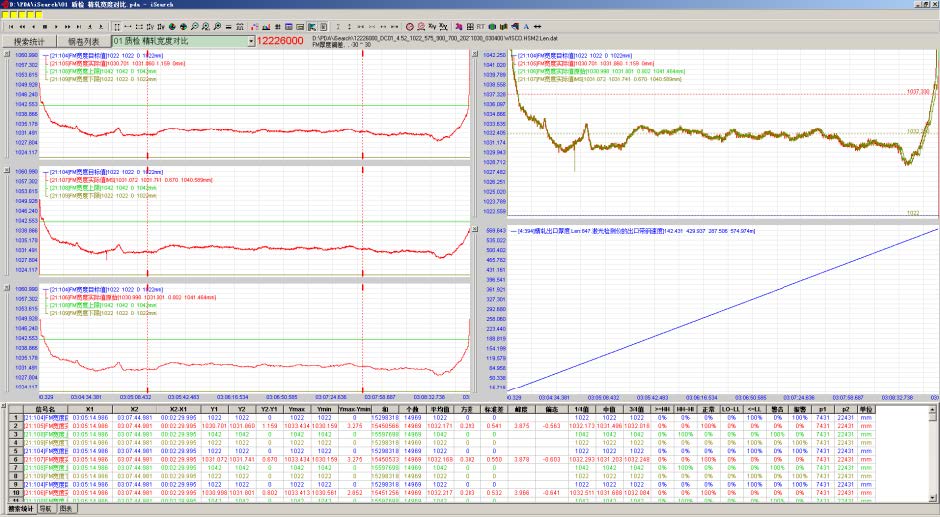Switch to the 图表 bottom tab
The width and height of the screenshot is (940, 517).
click(x=66, y=509)
